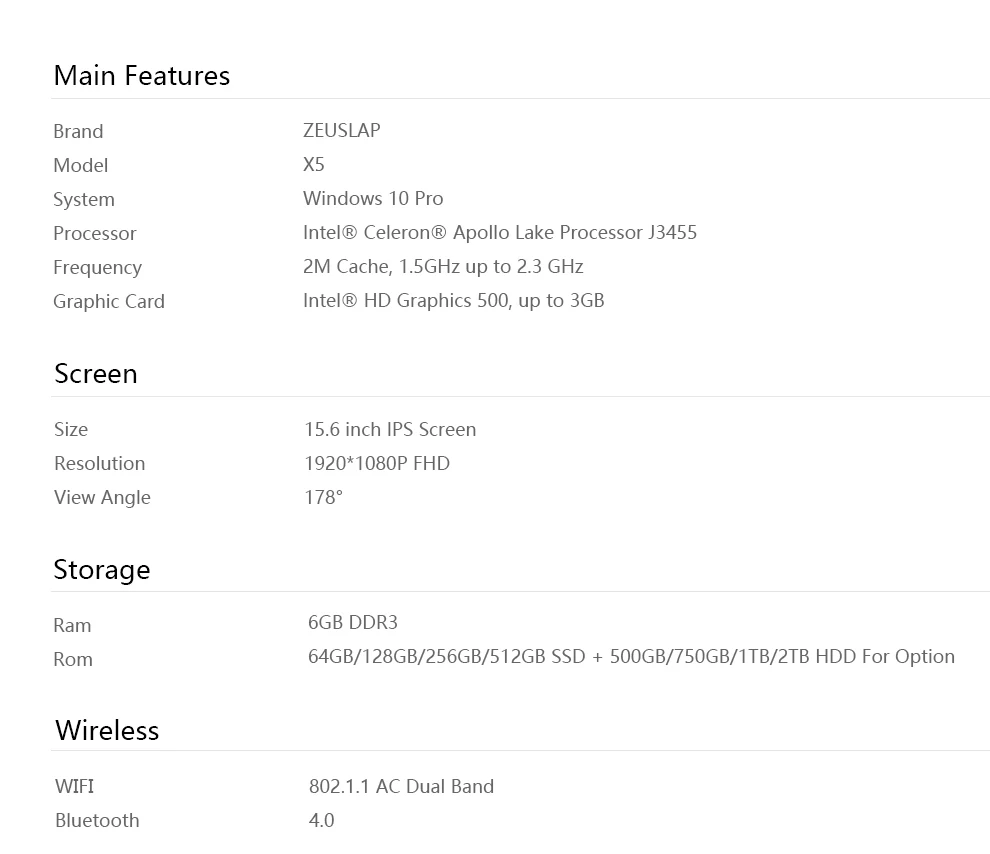Click the Storage section heading
Image resolution: width=990 pixels, height=854 pixels.
[x=102, y=570]
